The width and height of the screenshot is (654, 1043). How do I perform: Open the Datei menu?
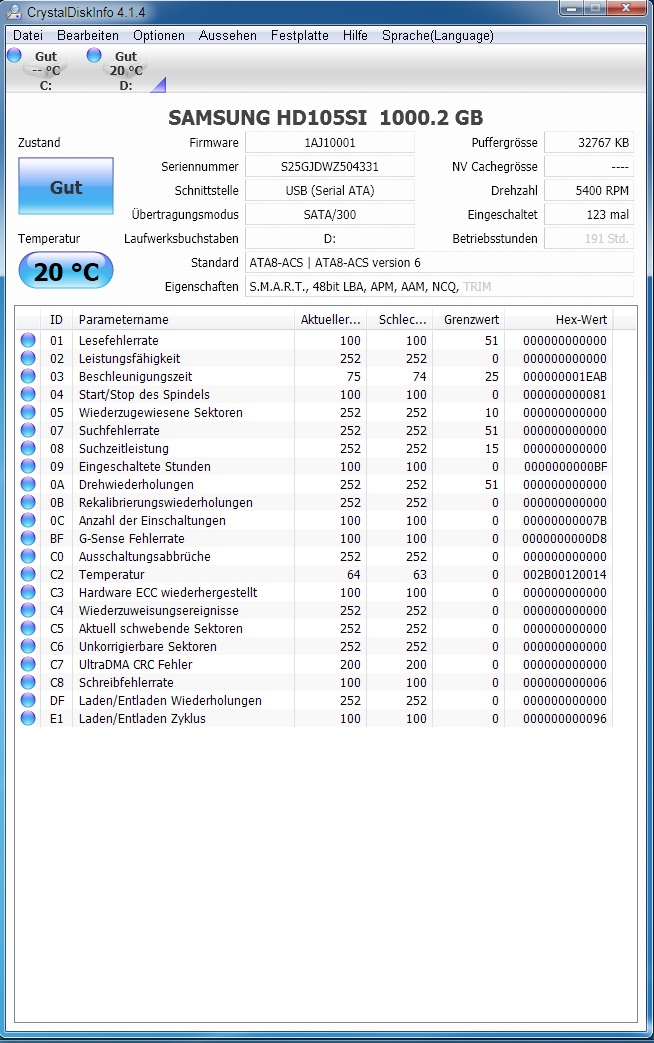pos(28,35)
